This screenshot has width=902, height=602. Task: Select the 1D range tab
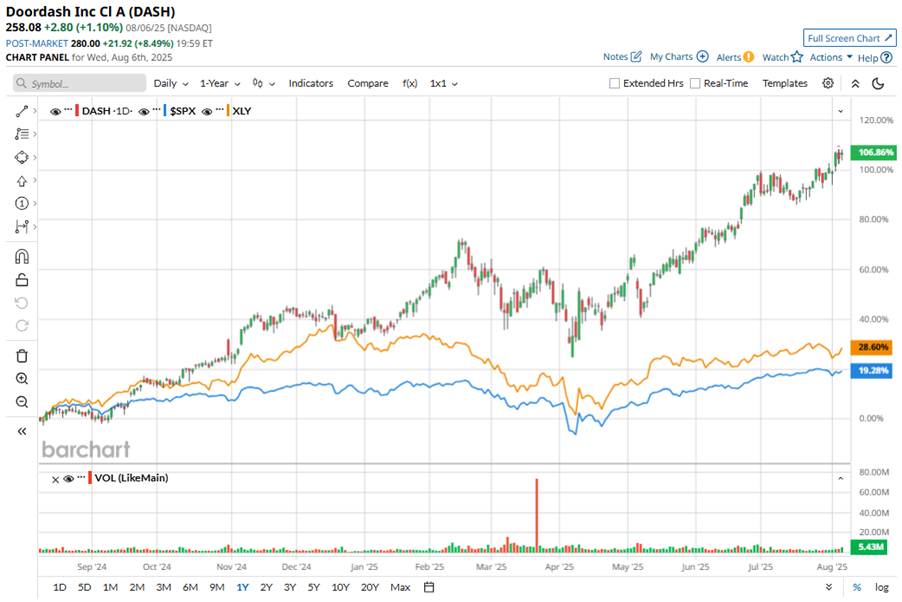coord(59,587)
